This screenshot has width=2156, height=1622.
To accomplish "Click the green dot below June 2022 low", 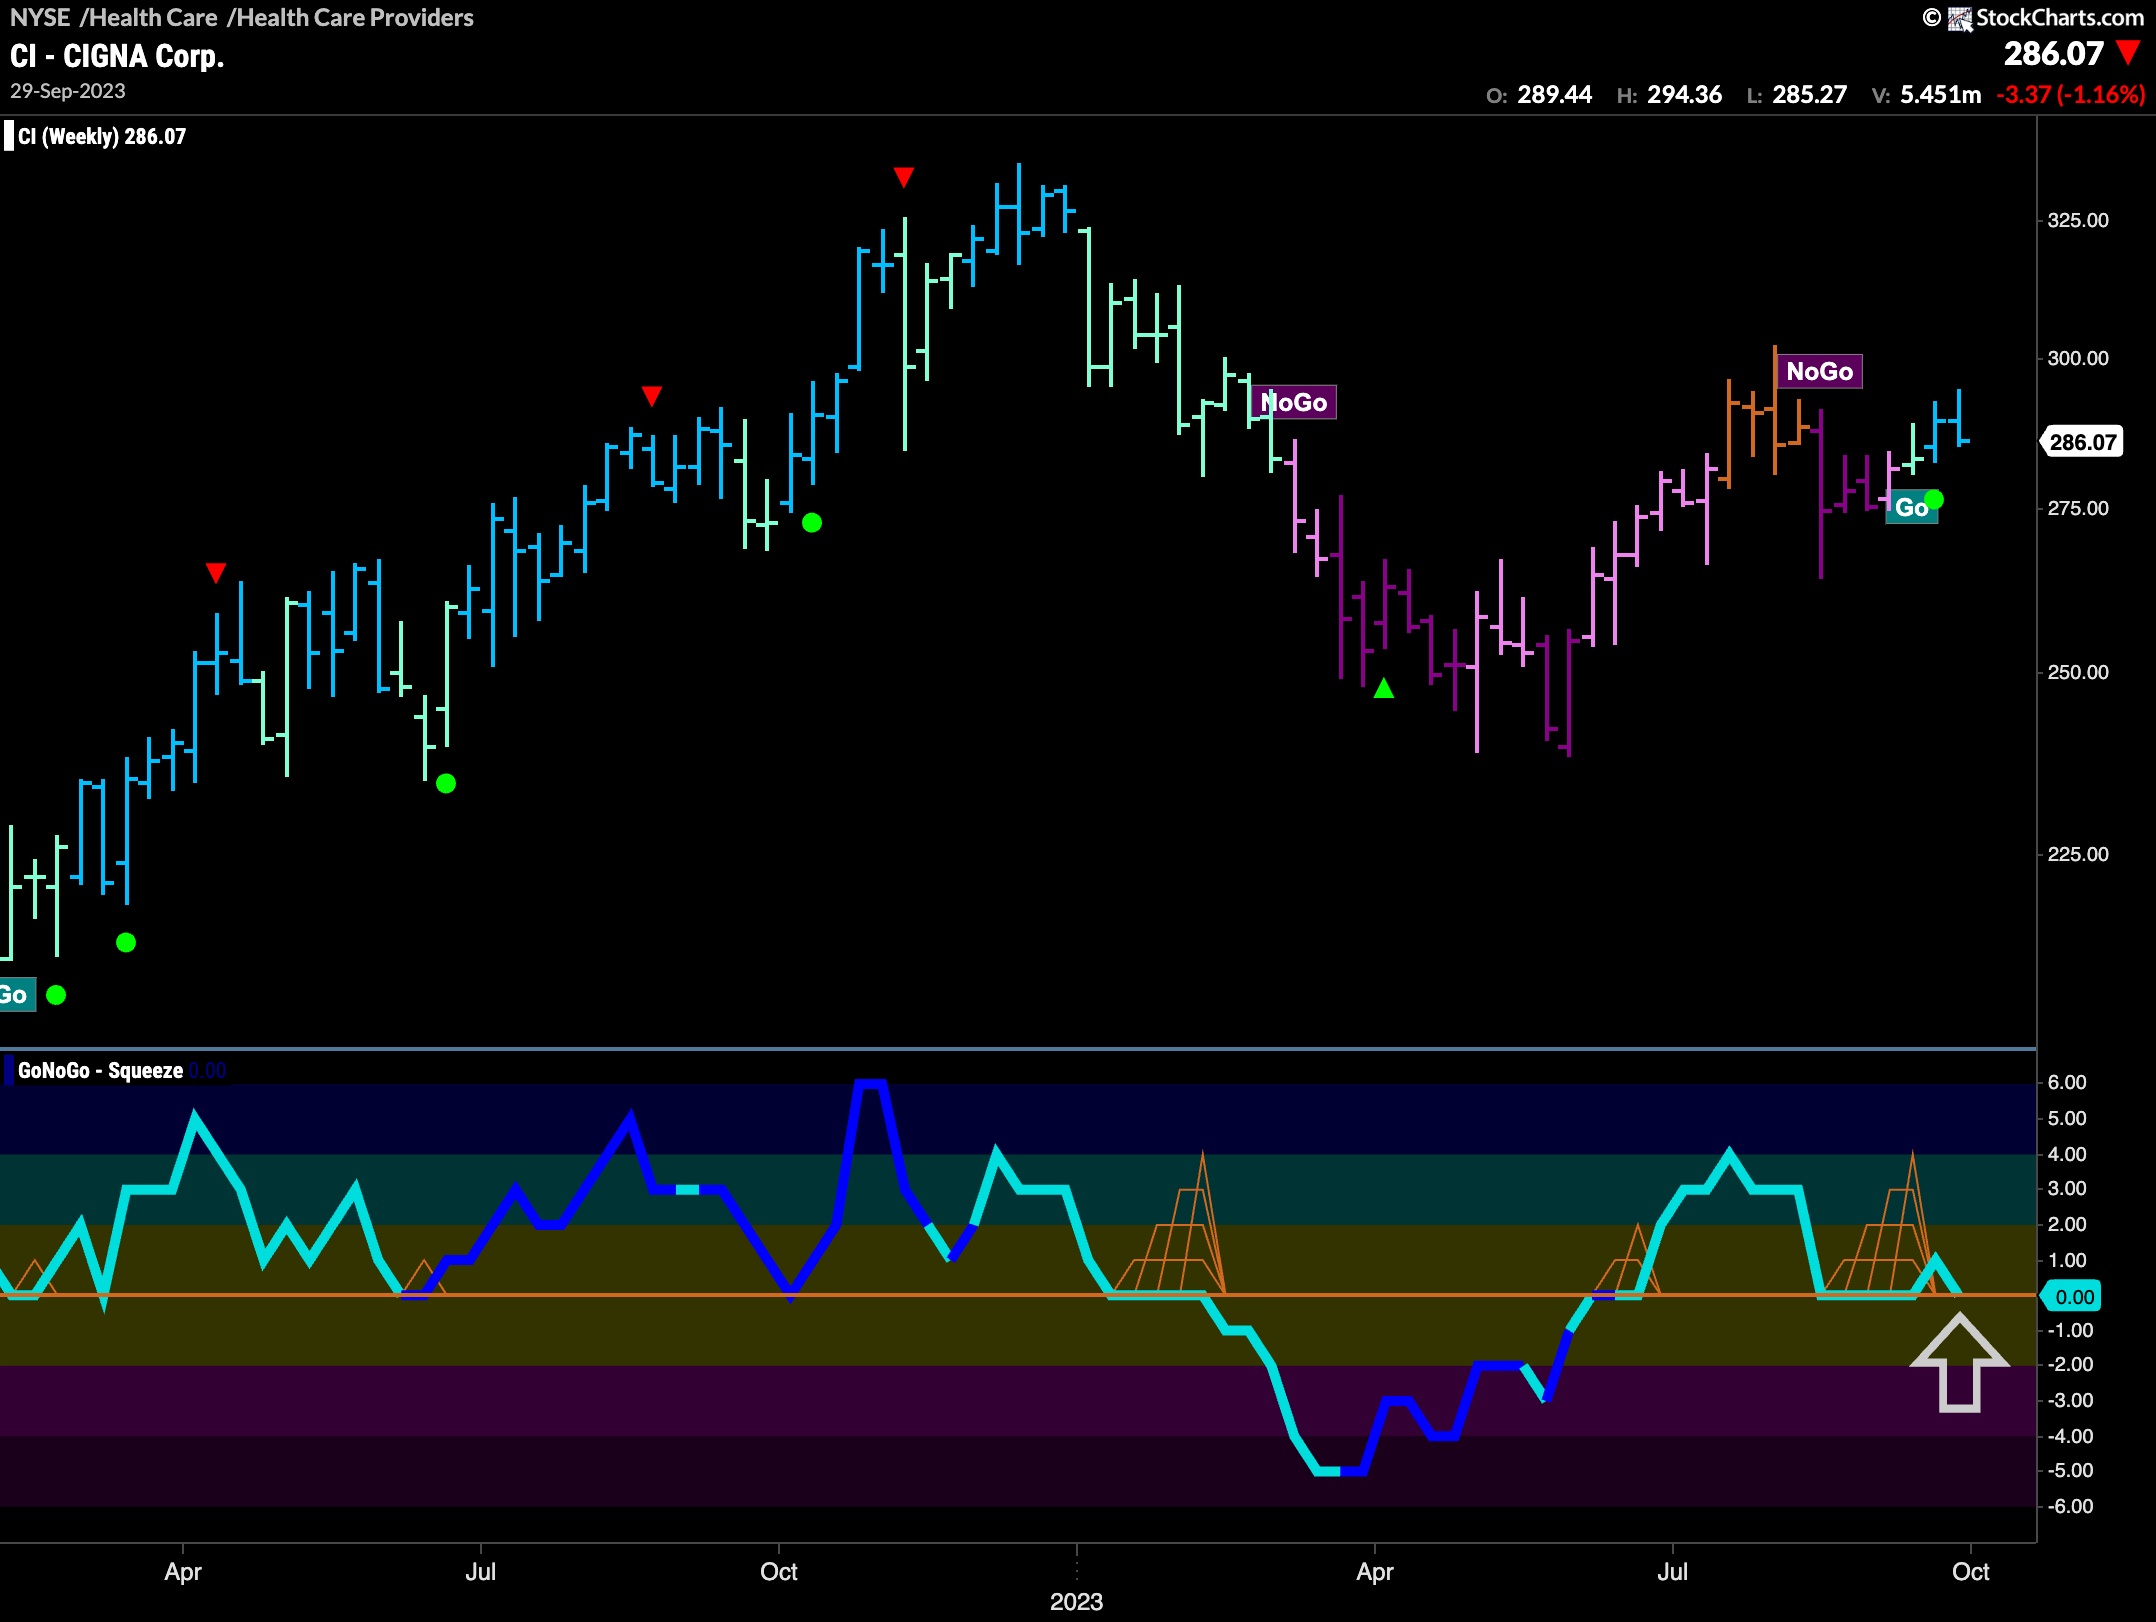I will (x=446, y=784).
